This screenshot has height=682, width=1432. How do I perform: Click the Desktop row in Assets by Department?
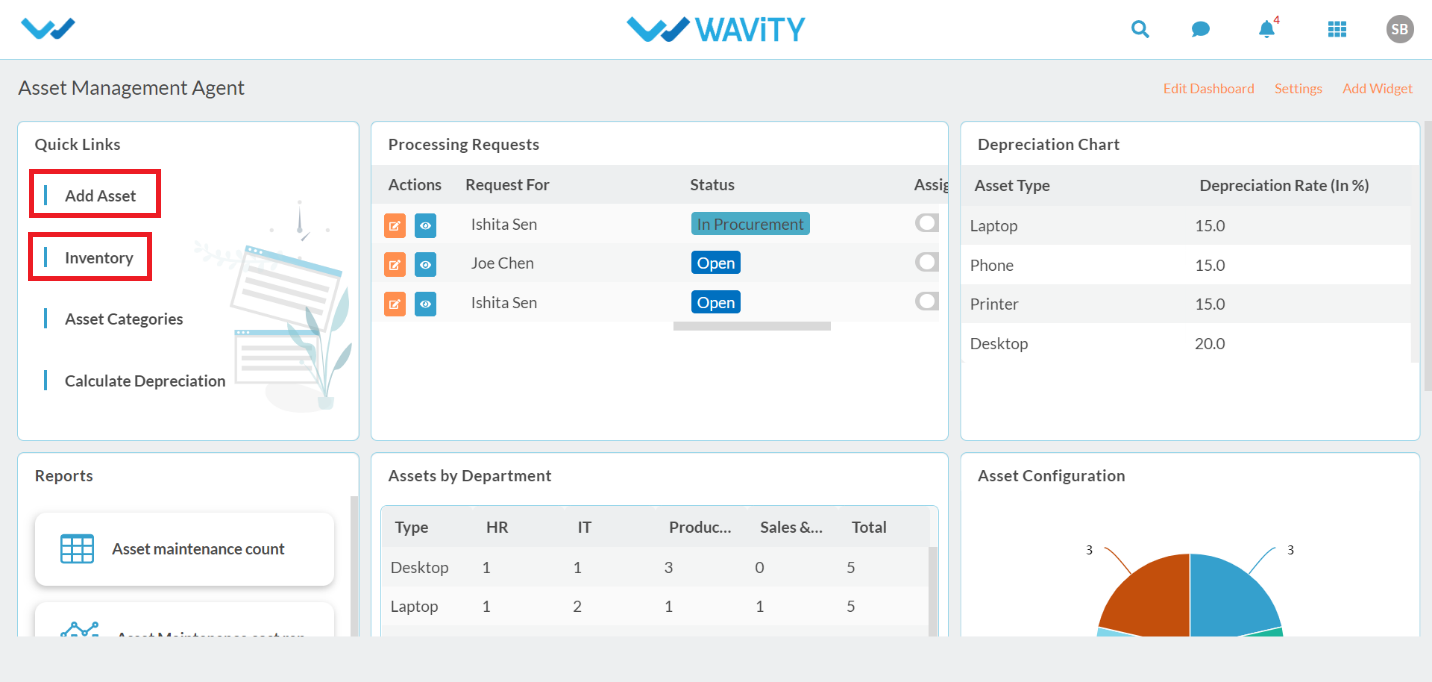pos(655,567)
